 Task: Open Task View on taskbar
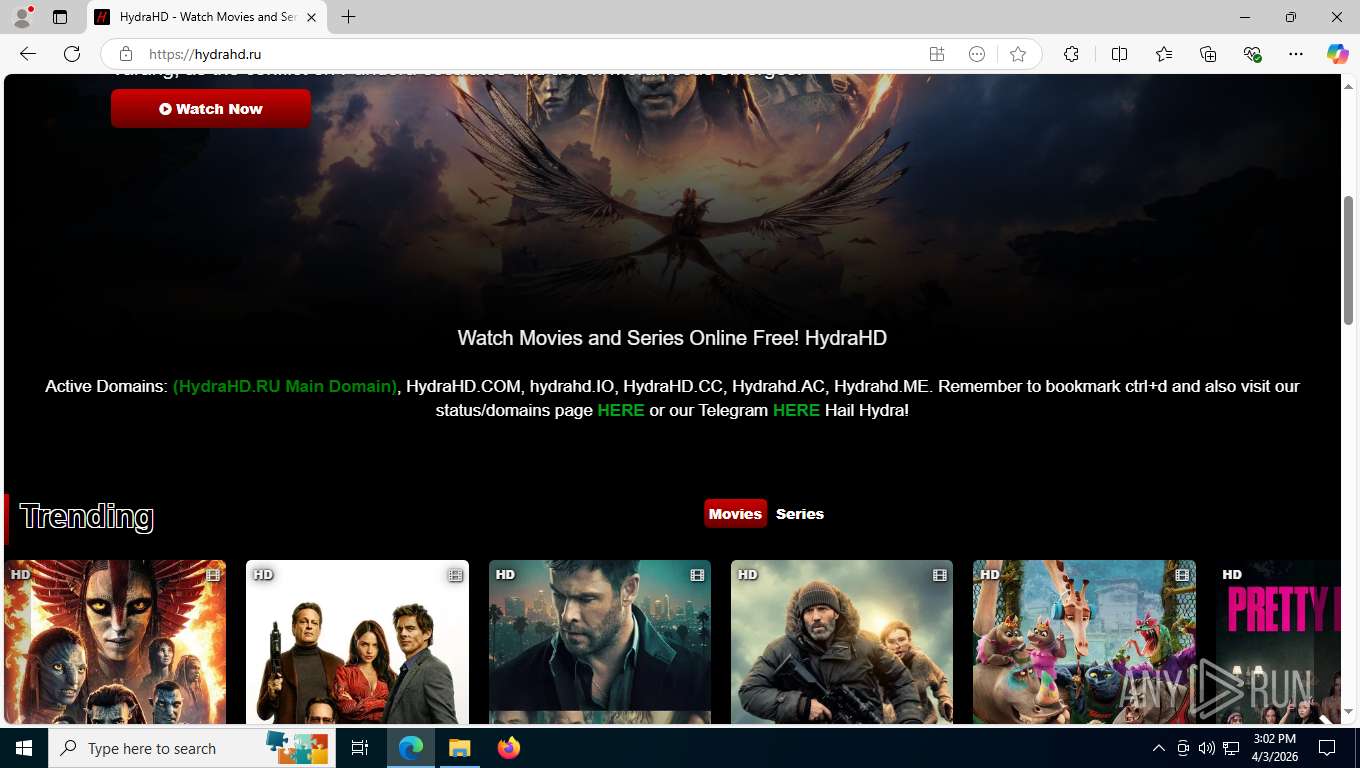click(360, 748)
